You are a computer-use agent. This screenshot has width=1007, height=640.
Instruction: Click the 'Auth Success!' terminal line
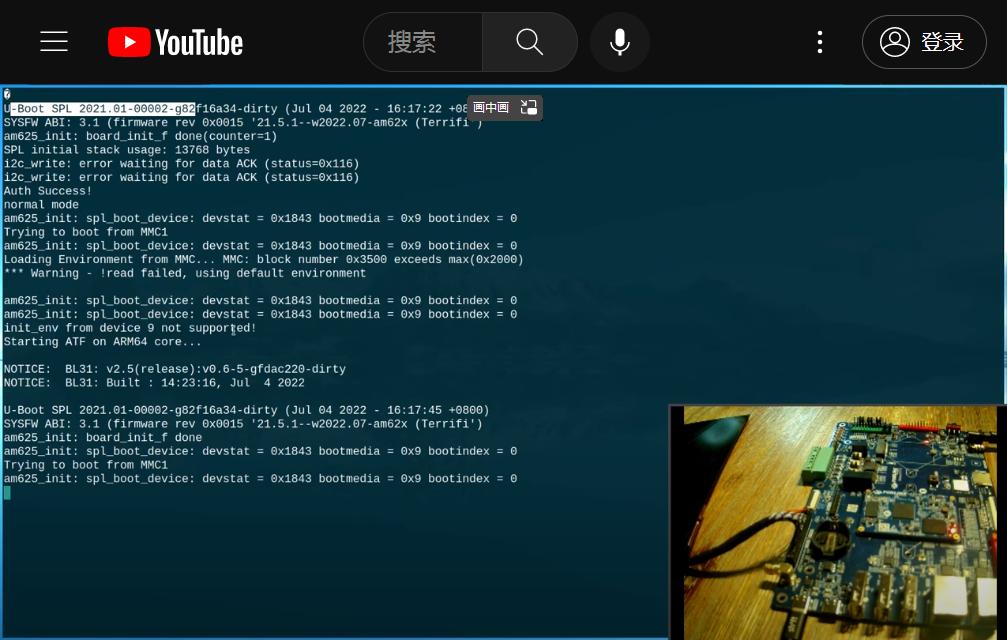tap(48, 191)
